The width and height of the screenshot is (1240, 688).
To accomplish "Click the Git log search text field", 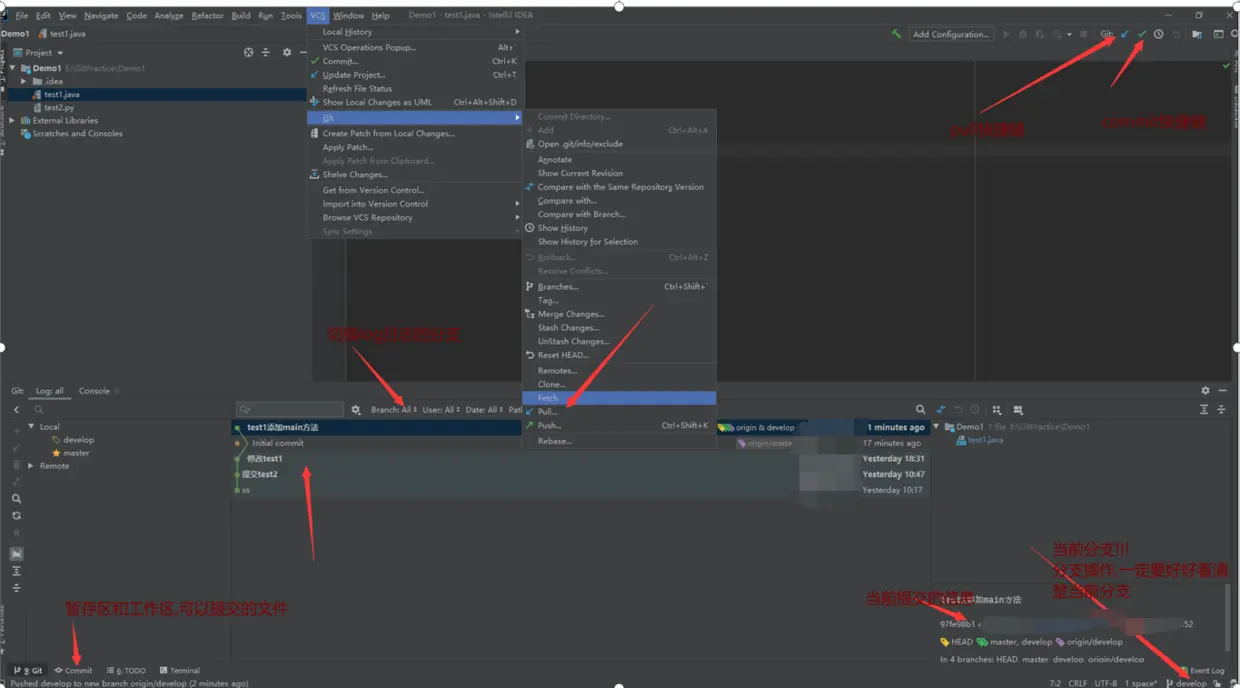I will pos(290,410).
